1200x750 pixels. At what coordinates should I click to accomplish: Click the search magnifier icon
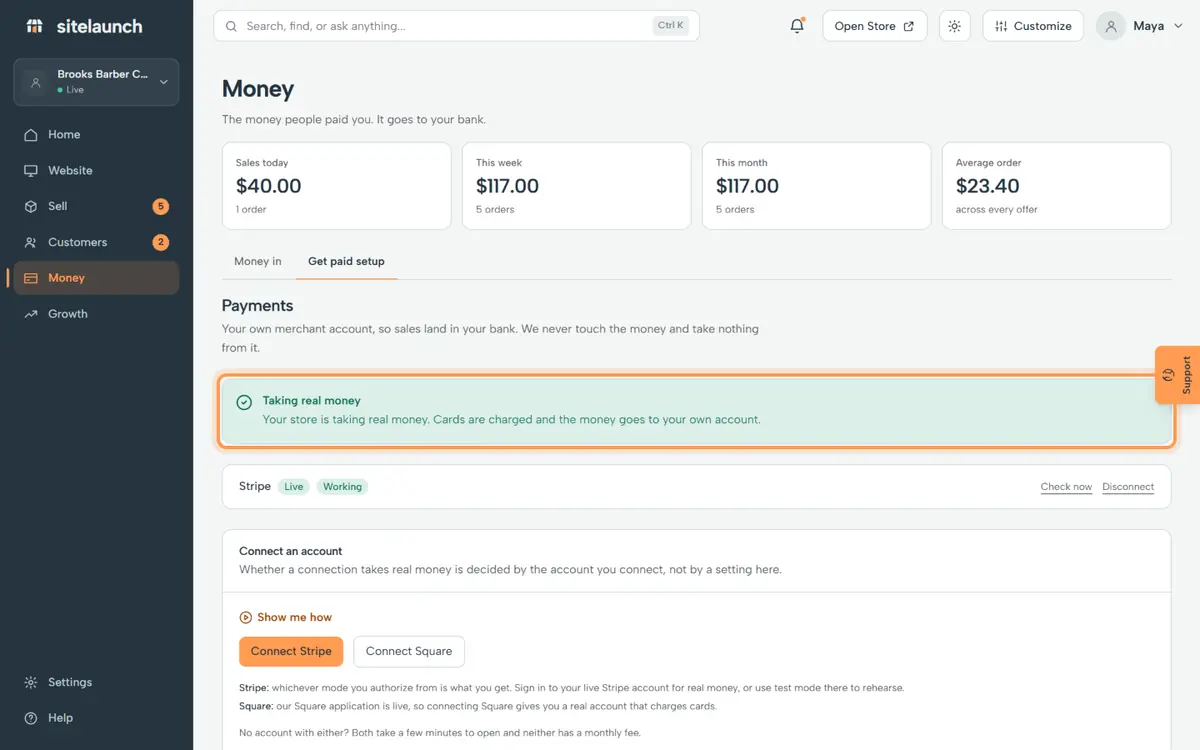coord(232,26)
